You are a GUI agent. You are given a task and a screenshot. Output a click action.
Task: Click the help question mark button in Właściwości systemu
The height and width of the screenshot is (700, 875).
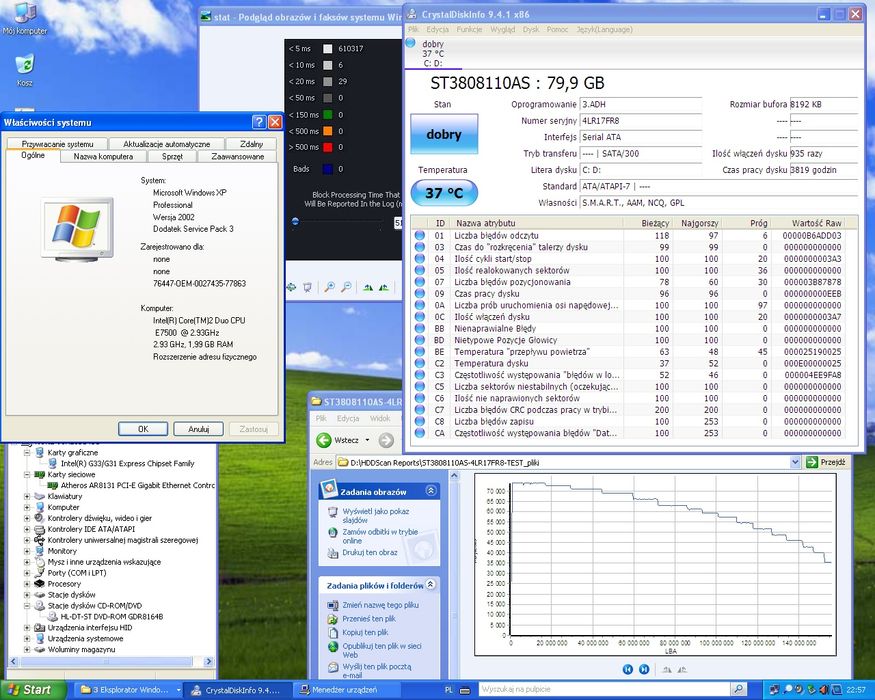tap(259, 122)
